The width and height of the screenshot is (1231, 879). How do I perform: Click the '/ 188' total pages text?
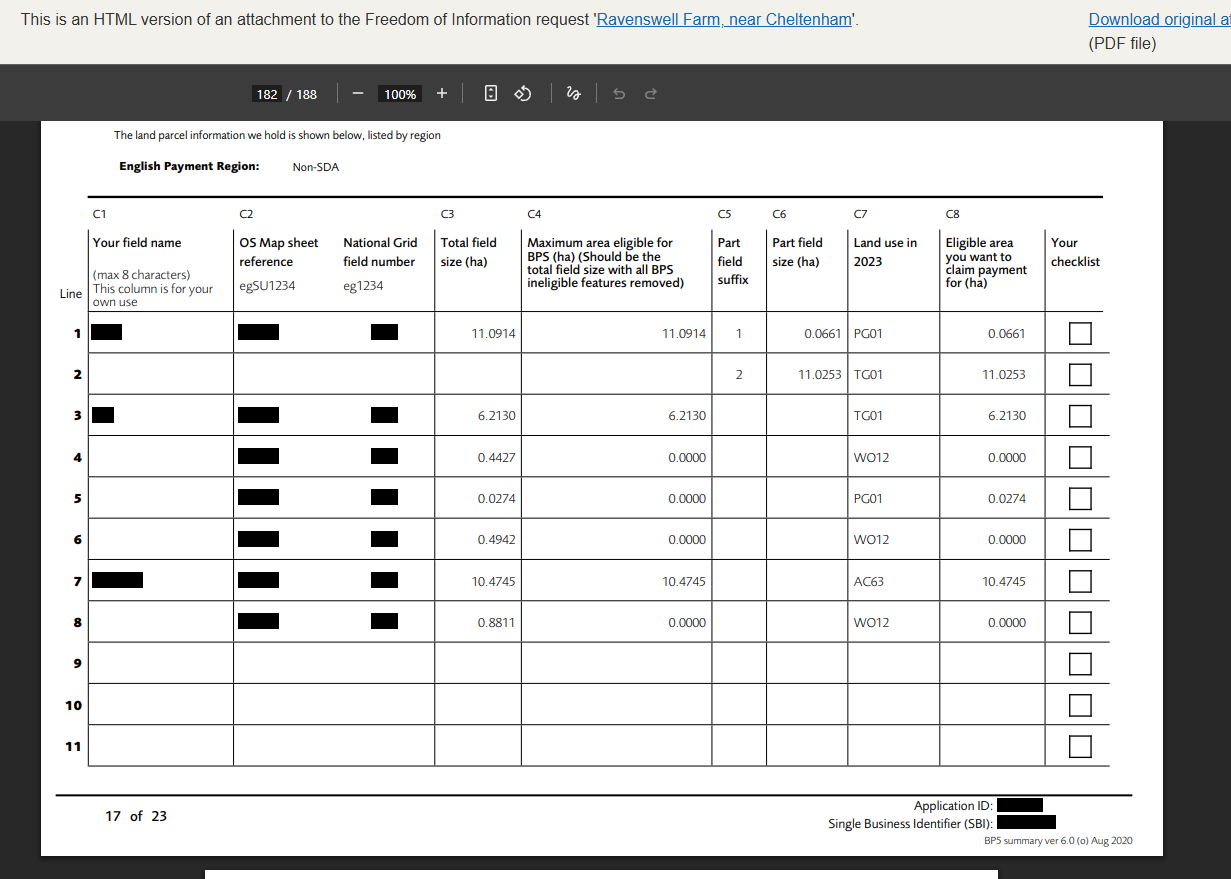click(302, 94)
